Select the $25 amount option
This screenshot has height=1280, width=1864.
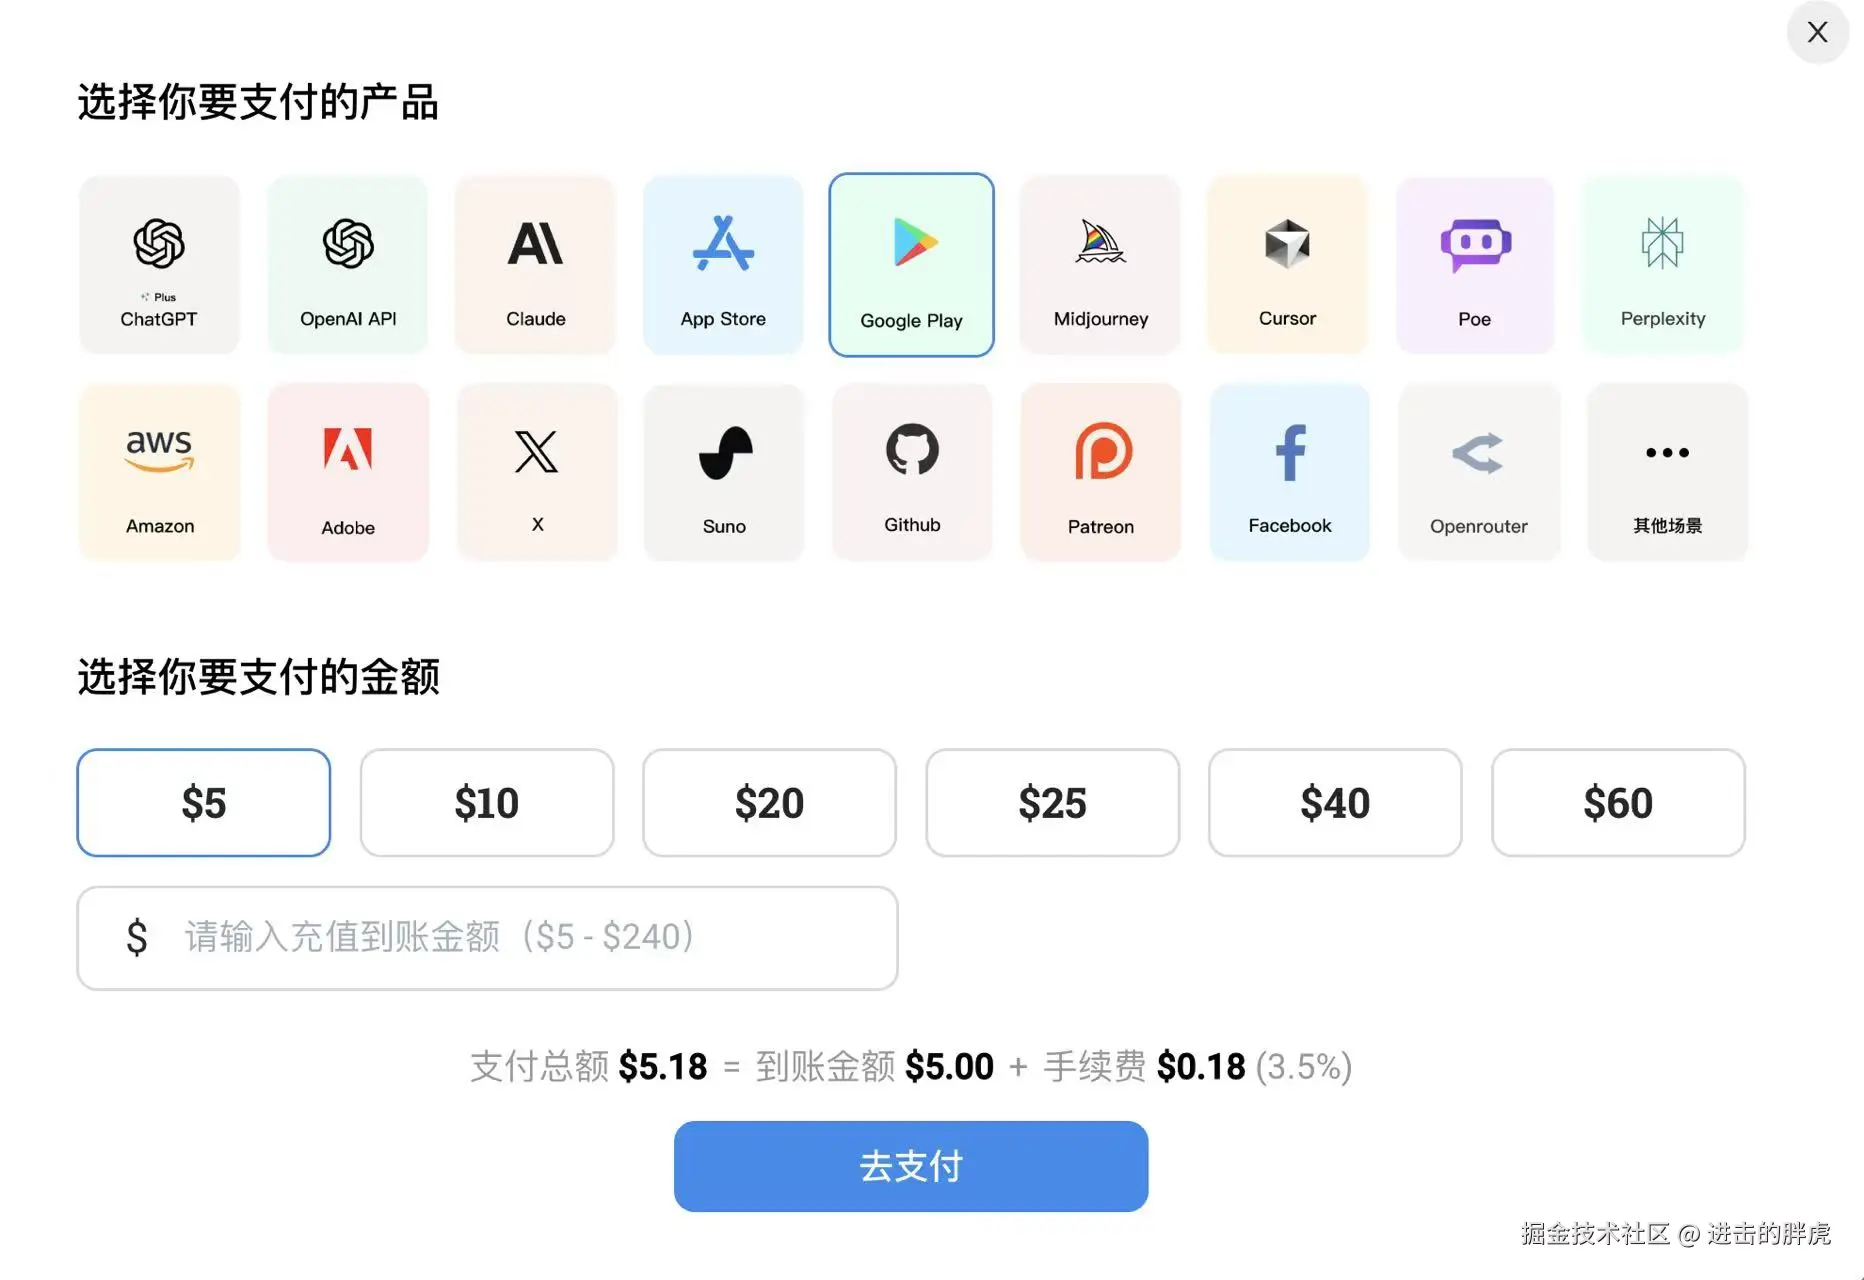pos(1053,803)
